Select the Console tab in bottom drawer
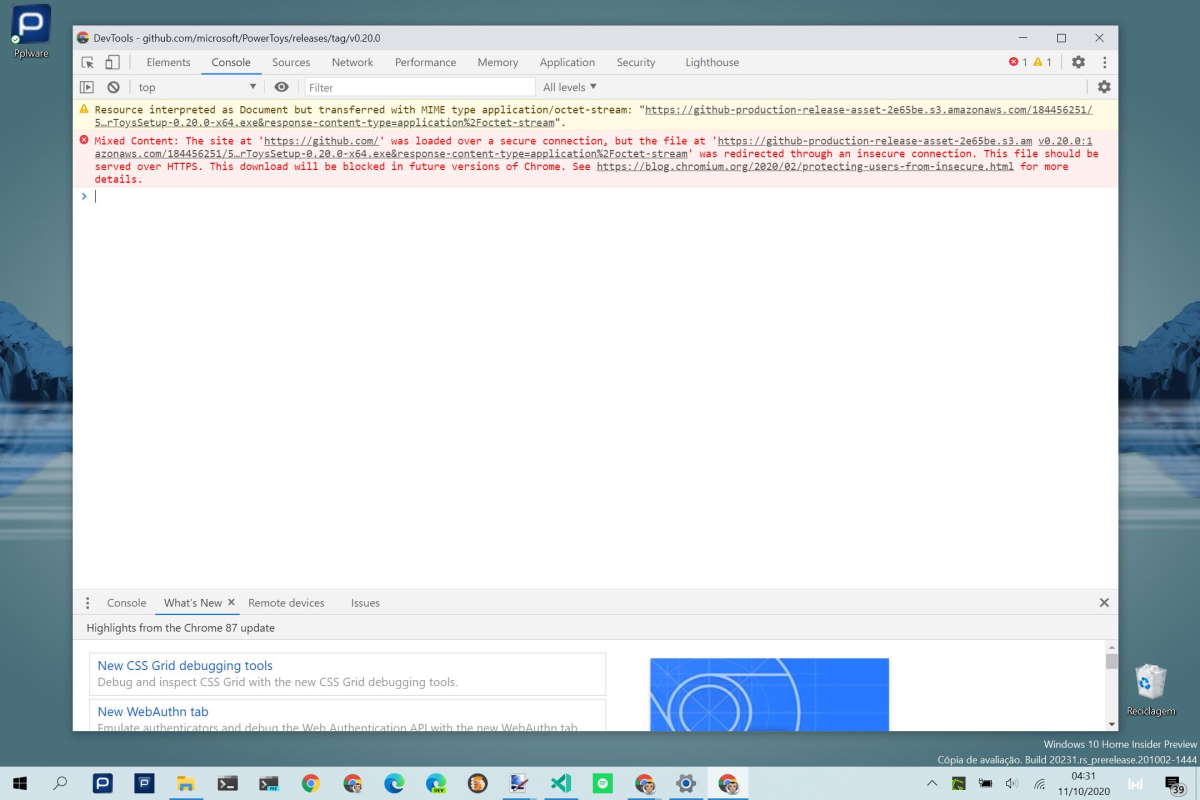Viewport: 1200px width, 800px height. (127, 603)
